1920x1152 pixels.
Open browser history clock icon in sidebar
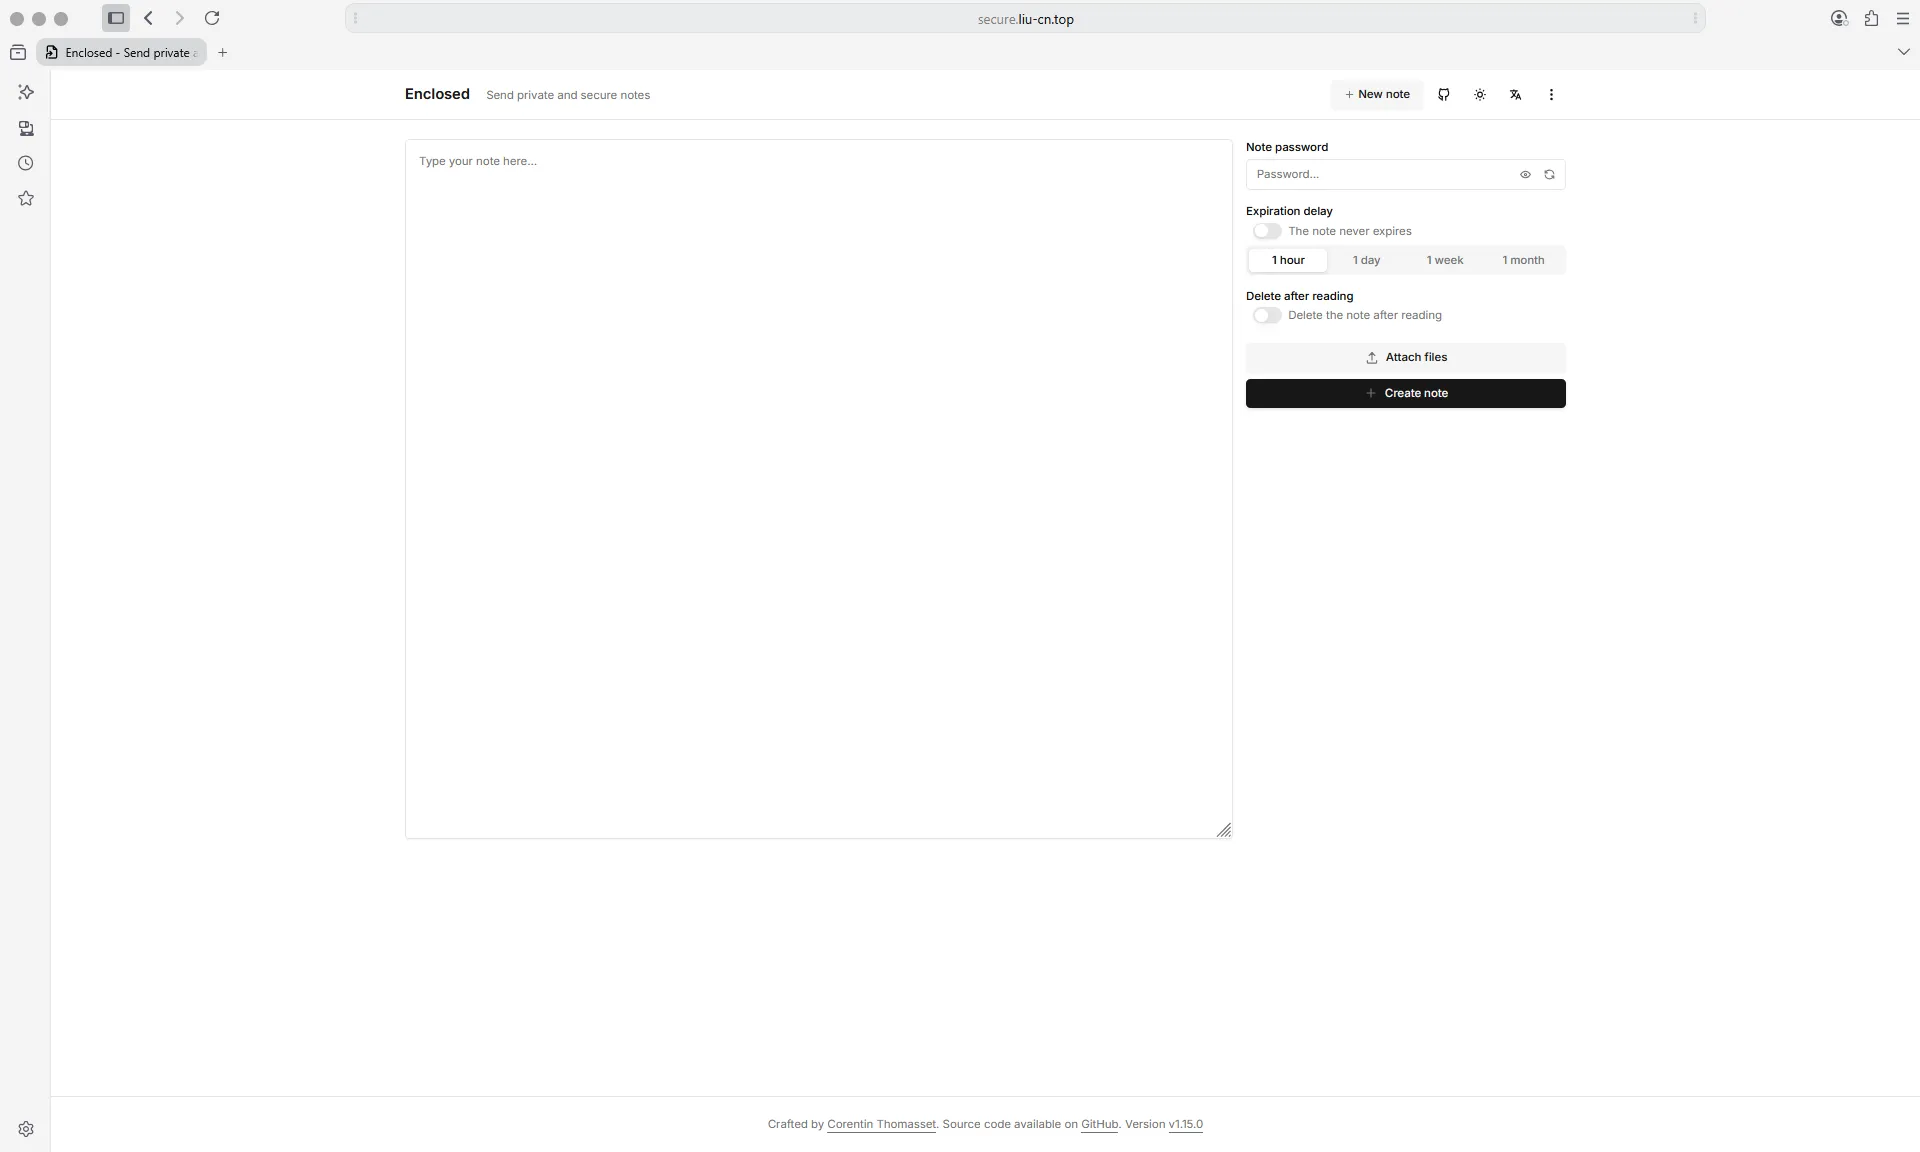pyautogui.click(x=26, y=163)
